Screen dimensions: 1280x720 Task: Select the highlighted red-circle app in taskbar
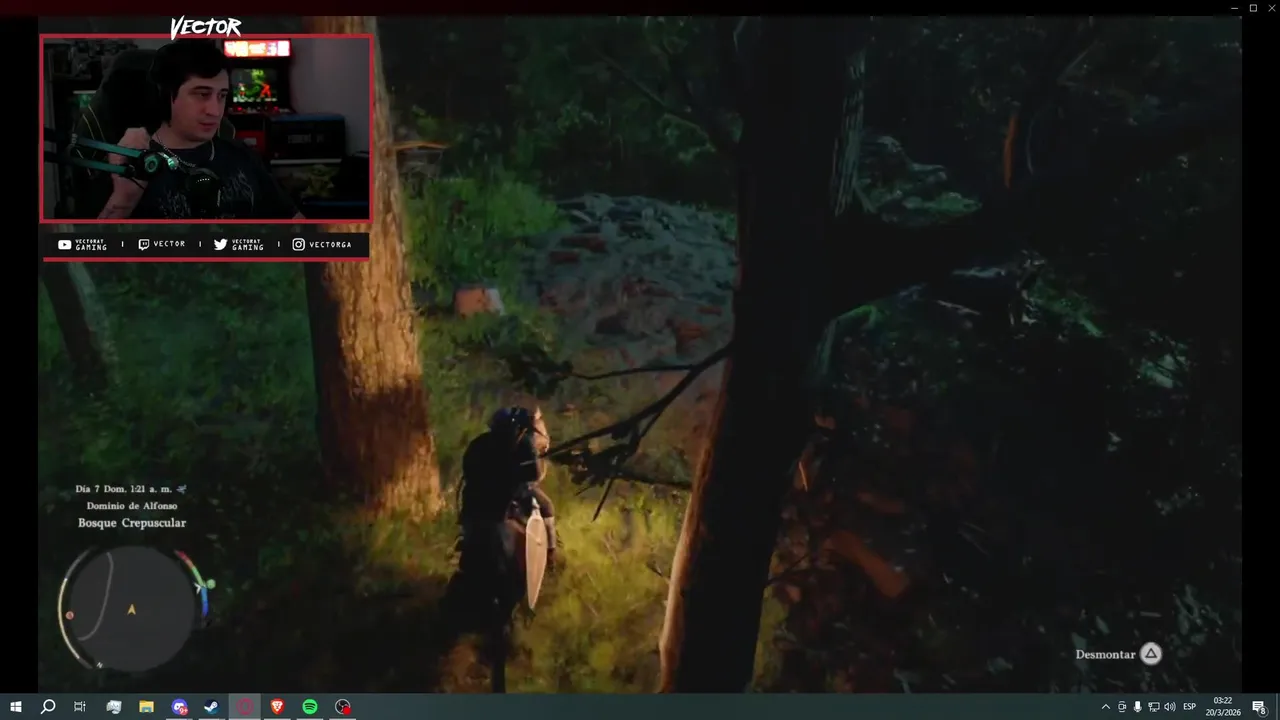click(x=244, y=707)
